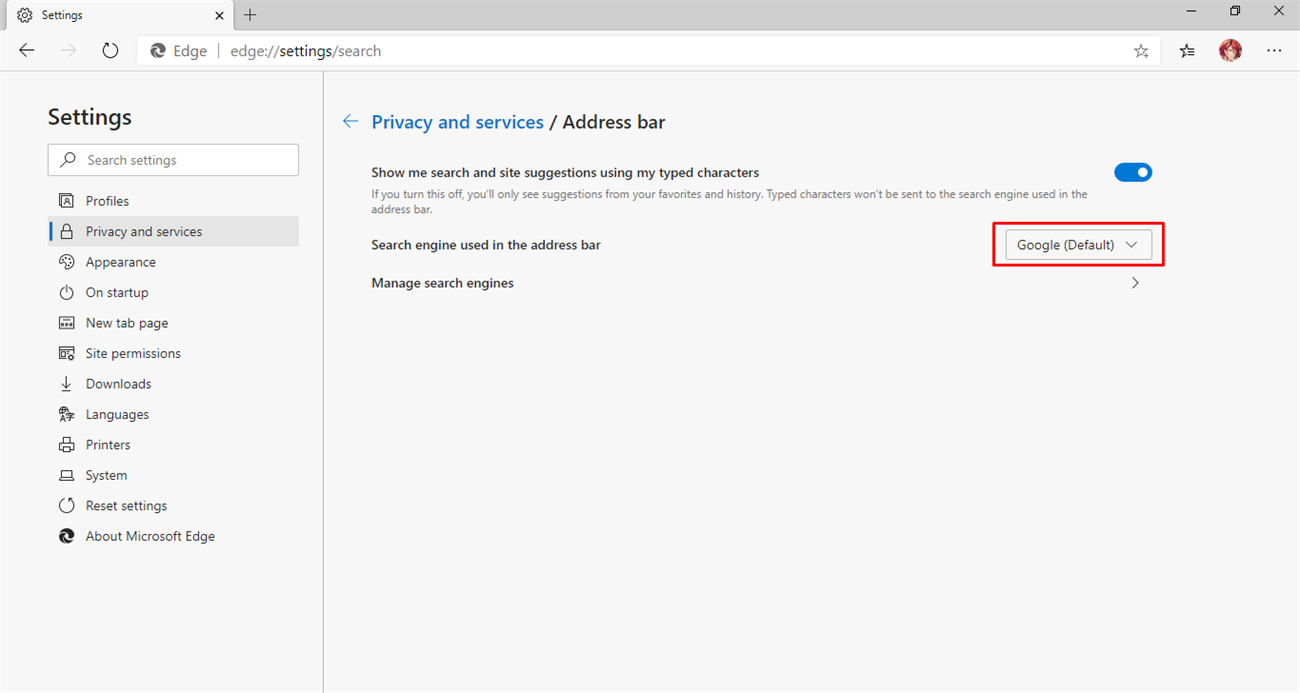Go back using Privacy and services arrow
Viewport: 1300px width, 693px height.
tap(350, 122)
